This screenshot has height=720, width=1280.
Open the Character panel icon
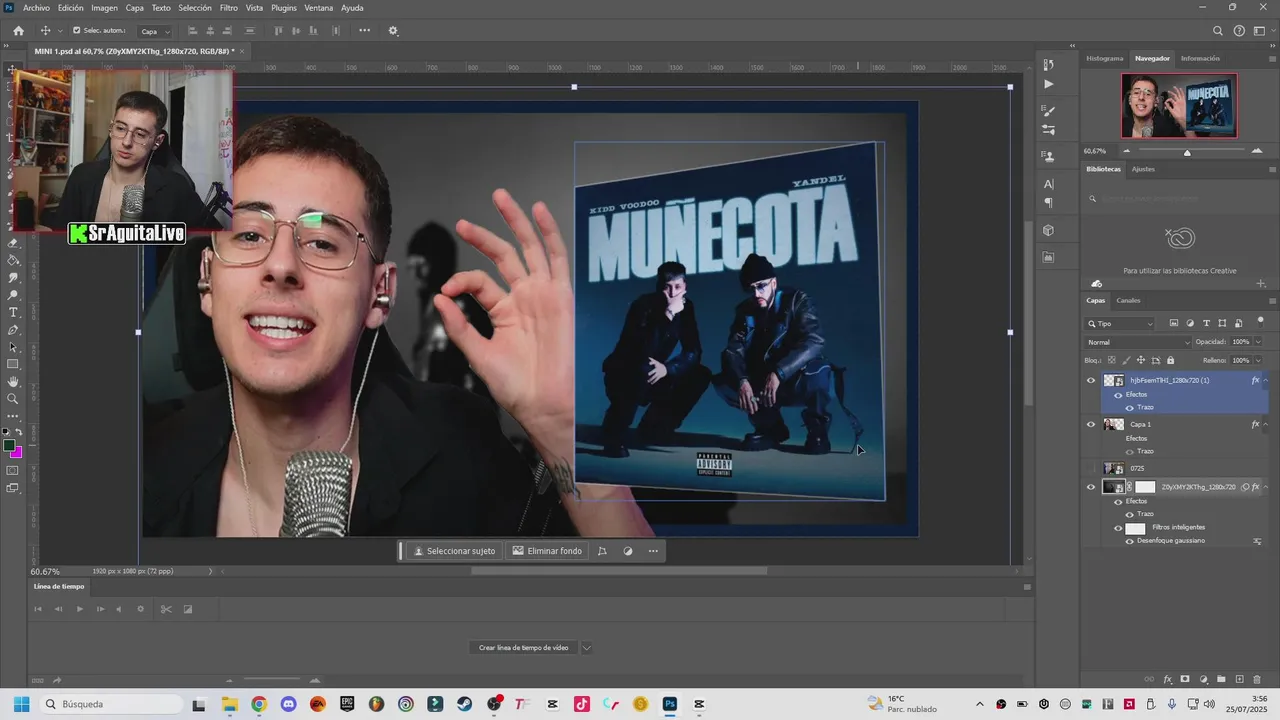tap(1048, 184)
